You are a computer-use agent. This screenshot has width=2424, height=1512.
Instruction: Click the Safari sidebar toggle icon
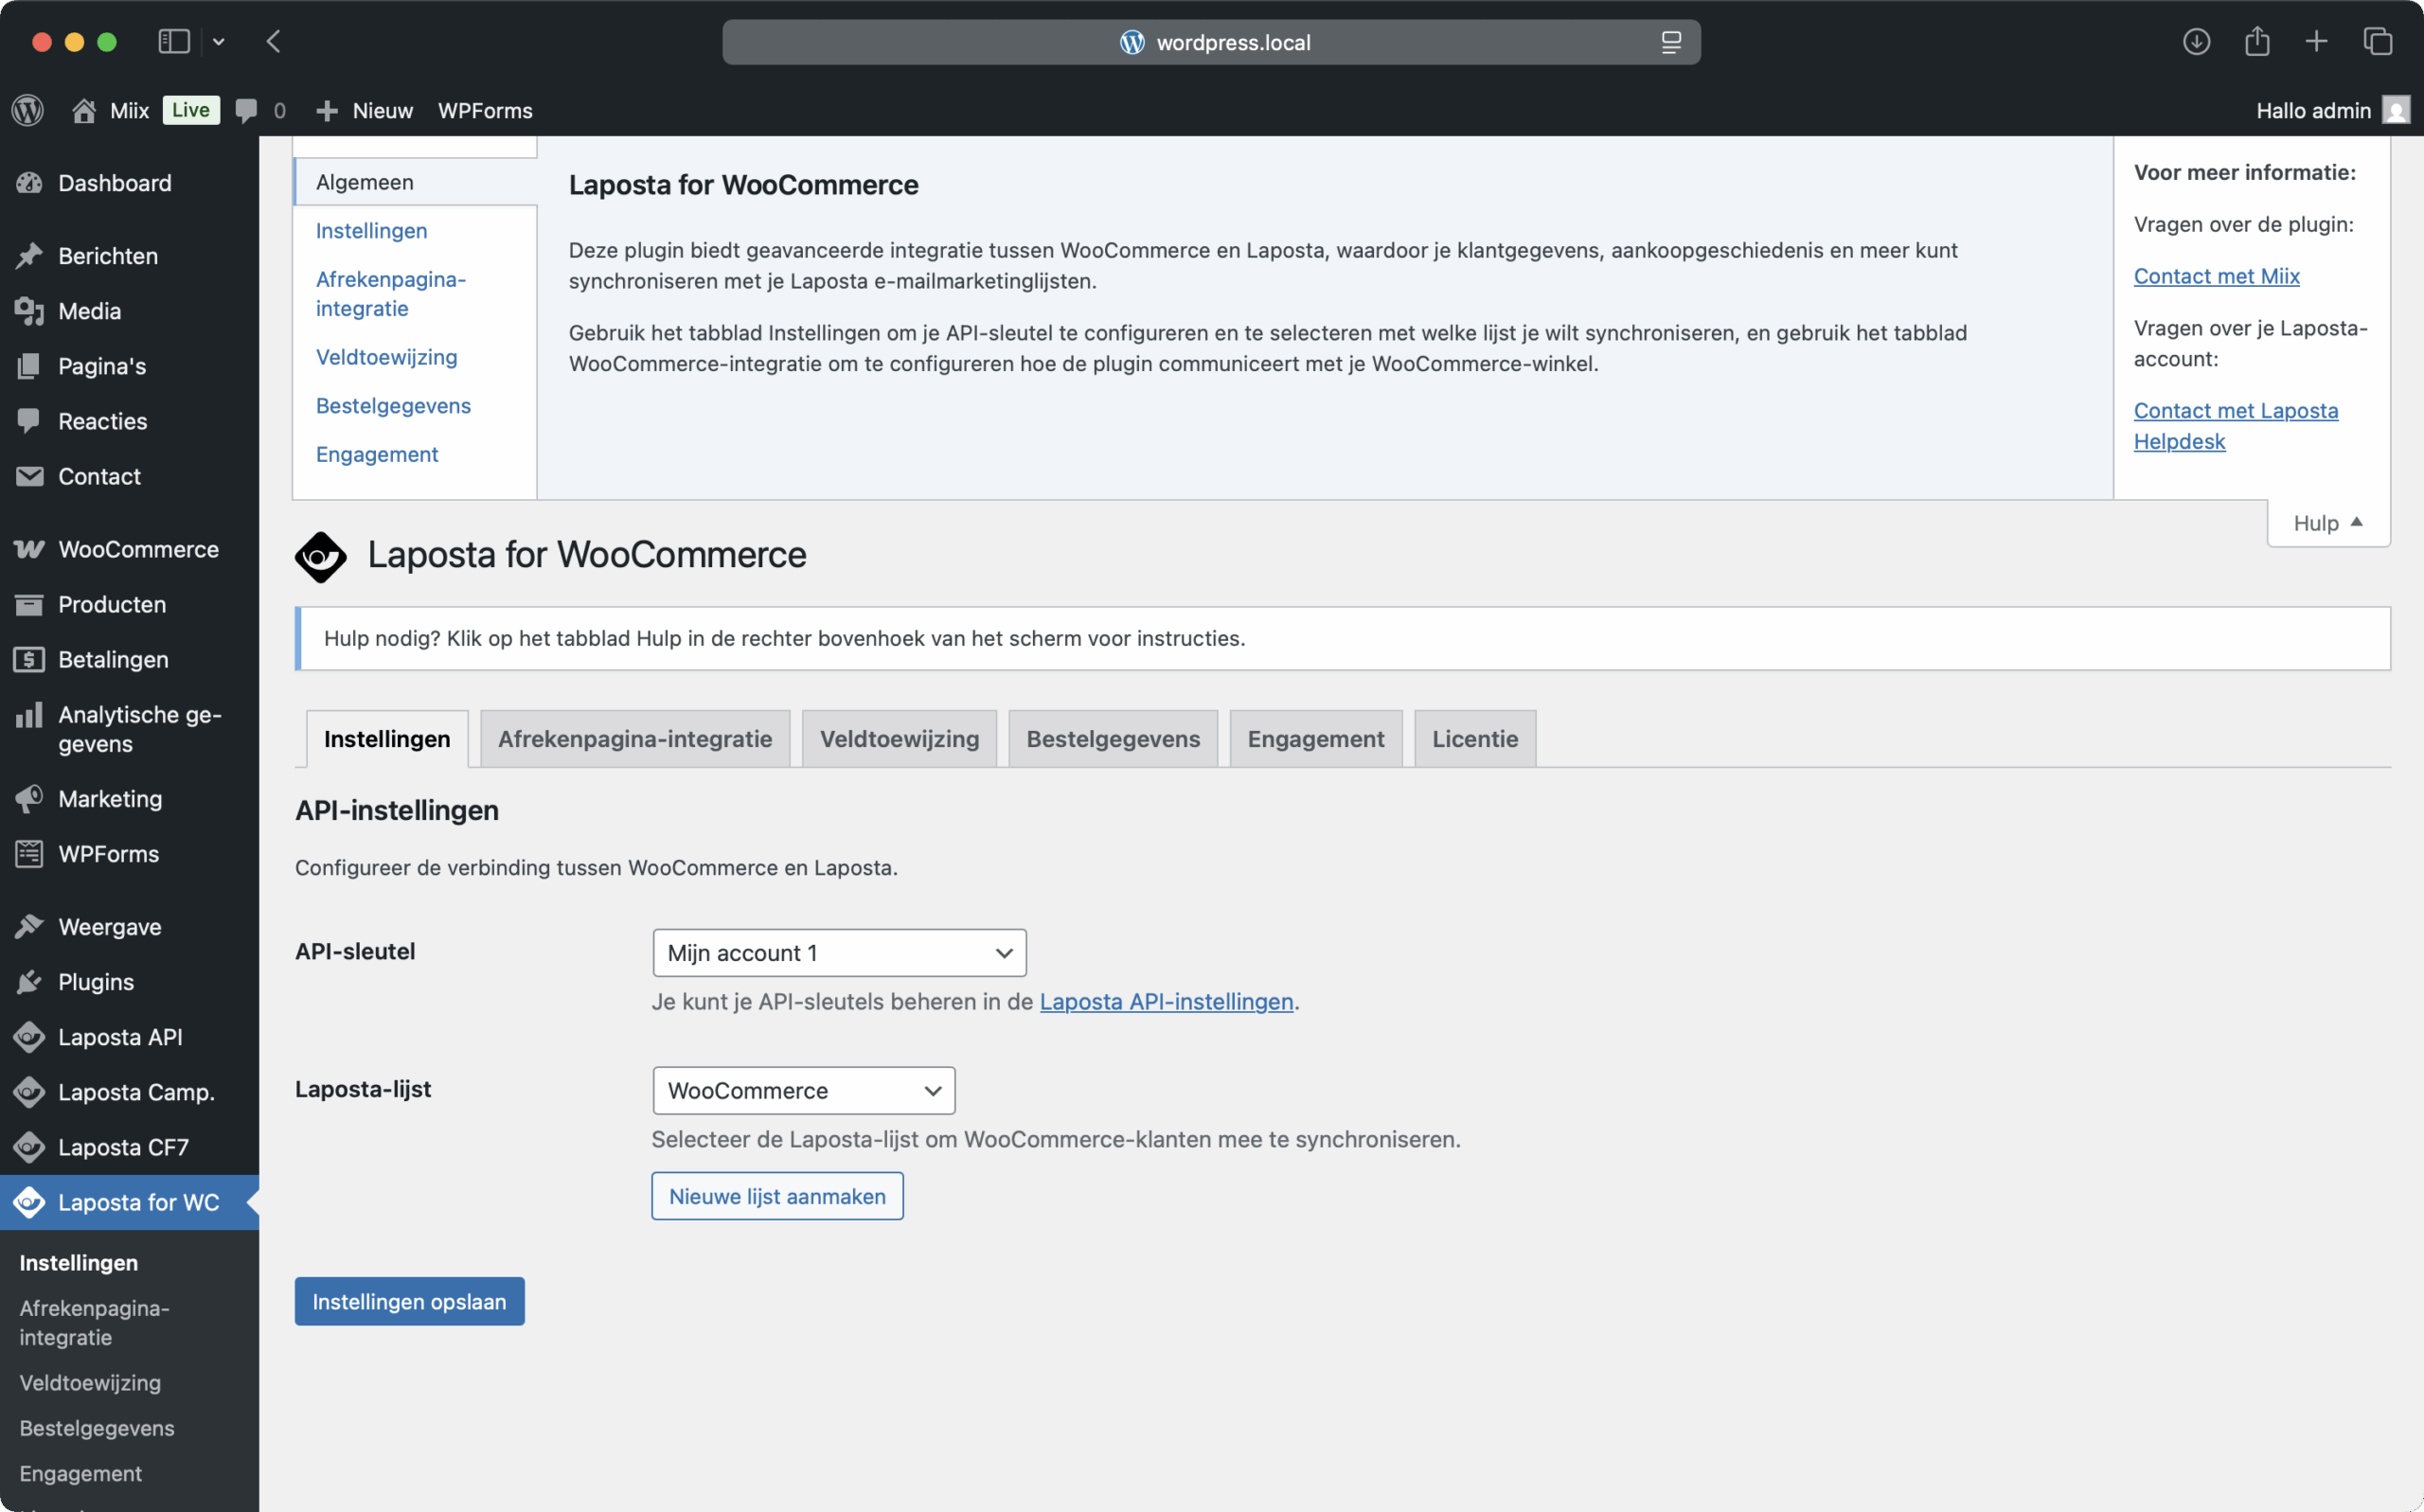coord(174,41)
